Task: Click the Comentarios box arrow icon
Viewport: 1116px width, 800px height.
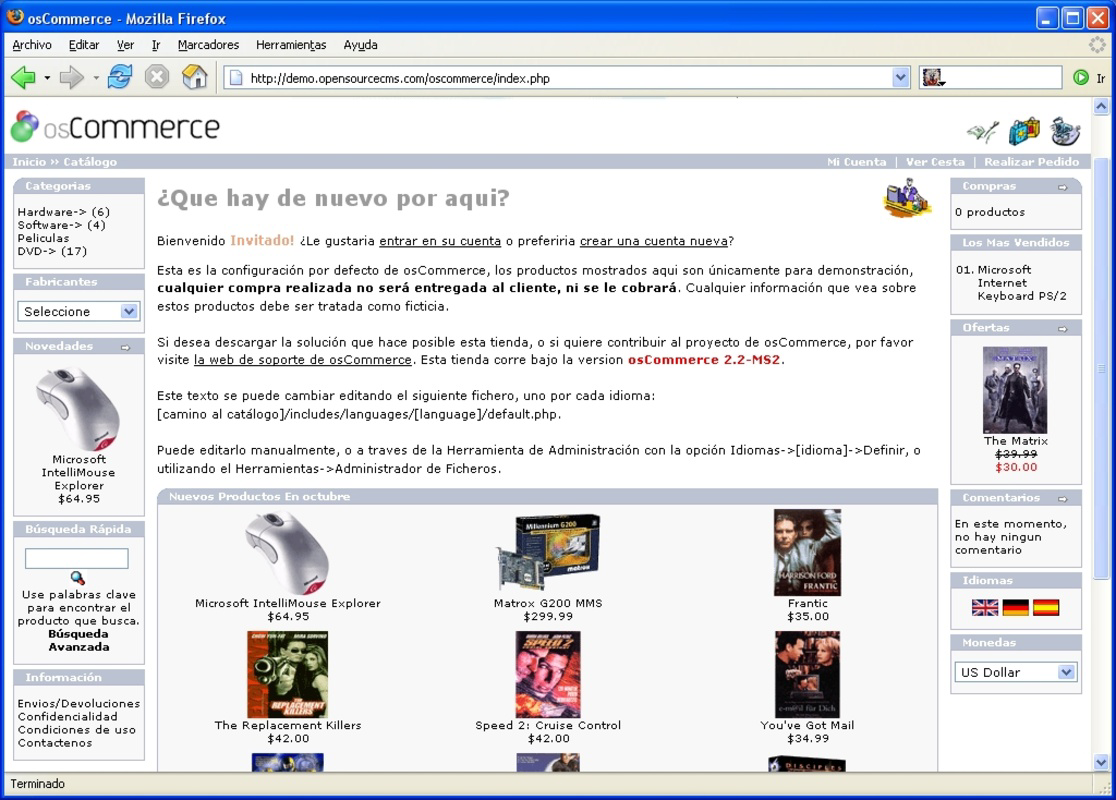Action: 1063,499
